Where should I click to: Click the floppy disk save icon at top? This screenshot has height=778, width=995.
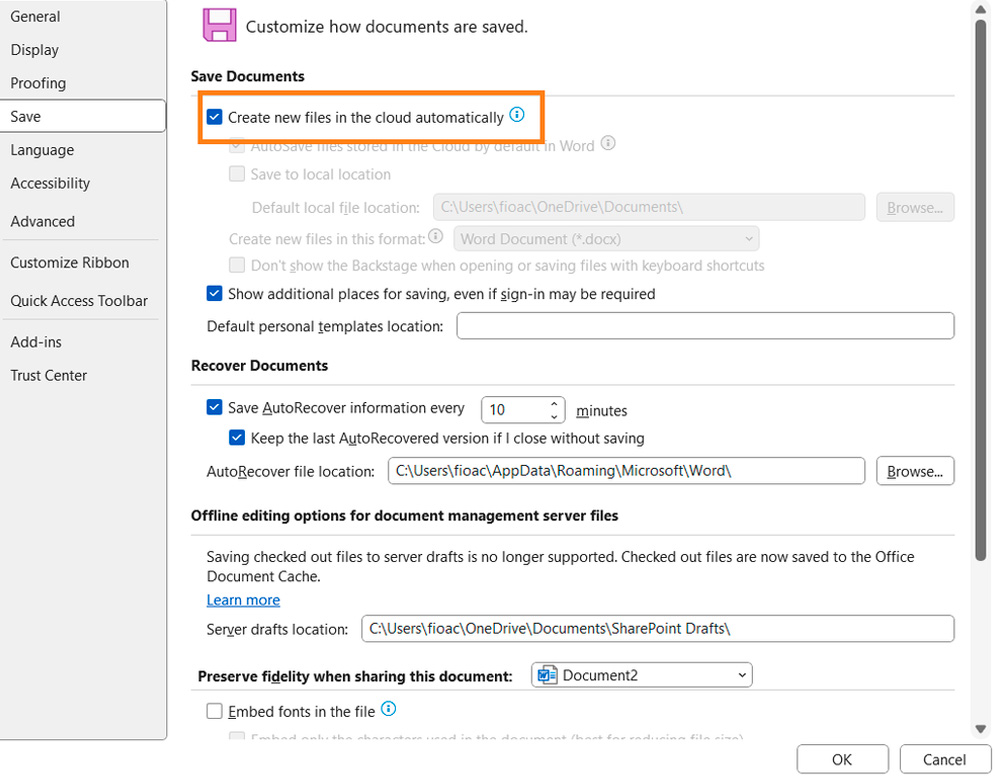click(219, 25)
